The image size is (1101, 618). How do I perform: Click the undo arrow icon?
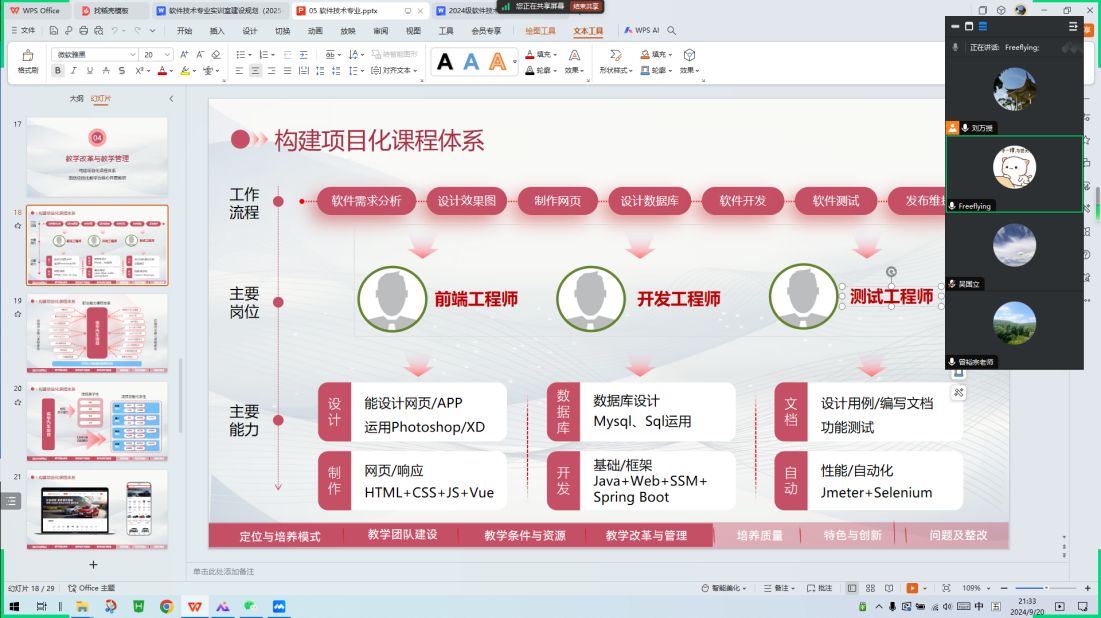(114, 30)
